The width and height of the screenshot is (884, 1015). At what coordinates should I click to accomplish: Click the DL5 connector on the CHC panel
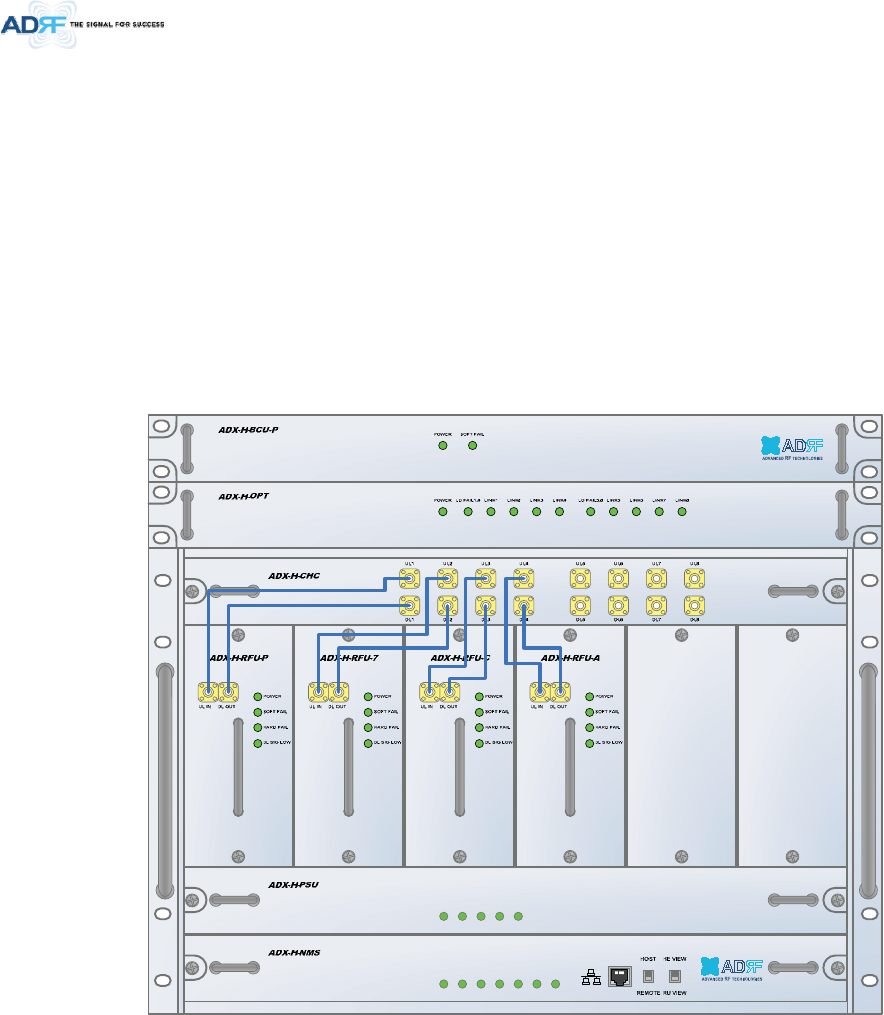(580, 606)
